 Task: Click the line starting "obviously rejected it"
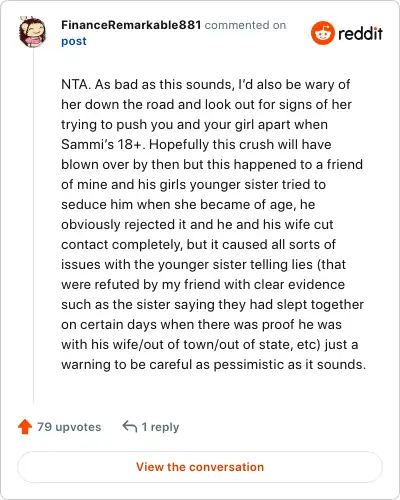[197, 225]
